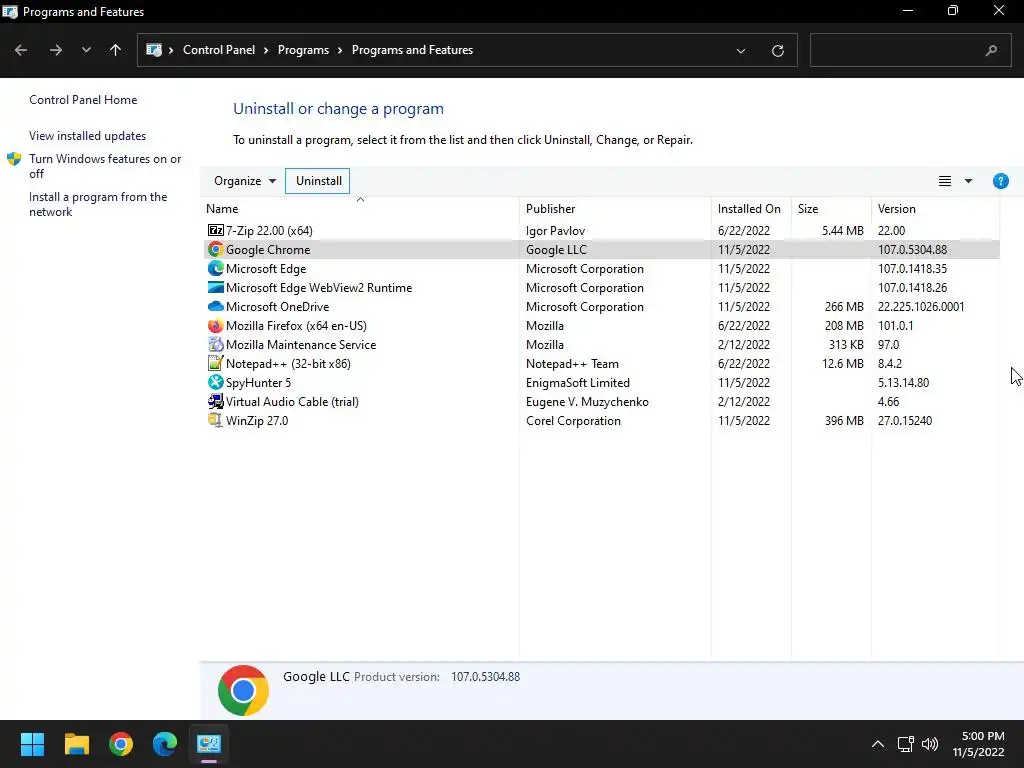The height and width of the screenshot is (768, 1024).
Task: Click the taskbar clock and date
Action: (978, 744)
